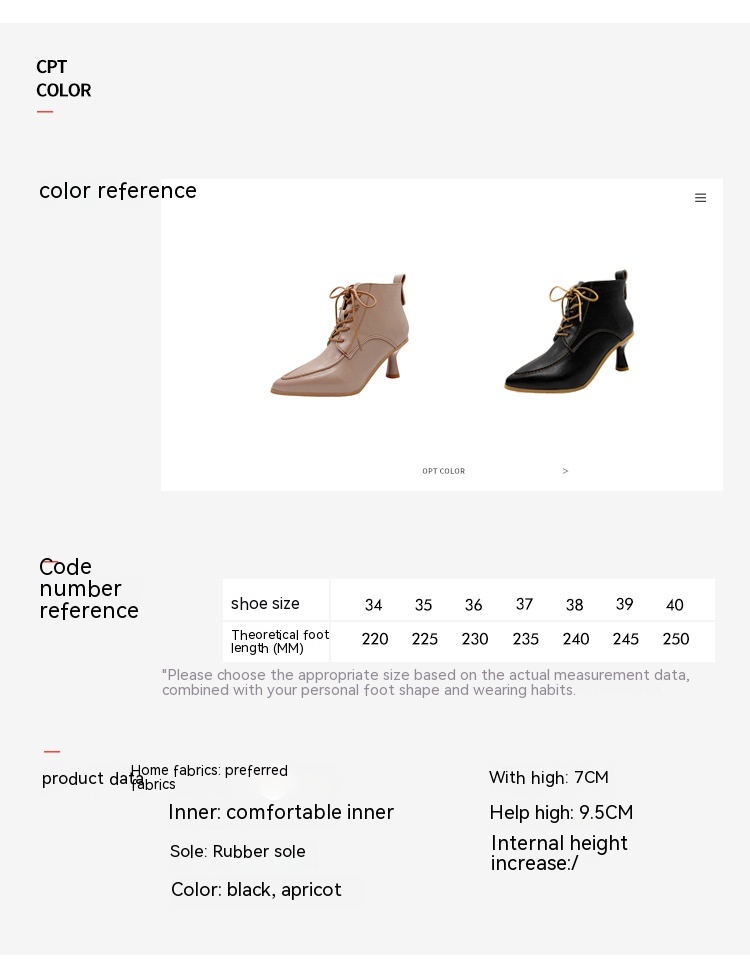
Task: Click the OPT COLOR label
Action: click(x=443, y=471)
